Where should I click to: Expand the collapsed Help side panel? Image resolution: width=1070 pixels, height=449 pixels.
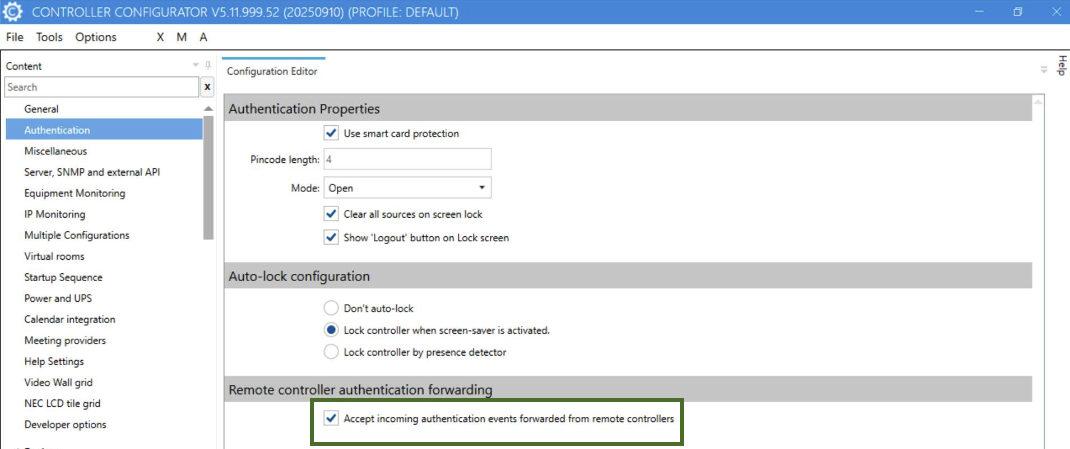point(1061,66)
